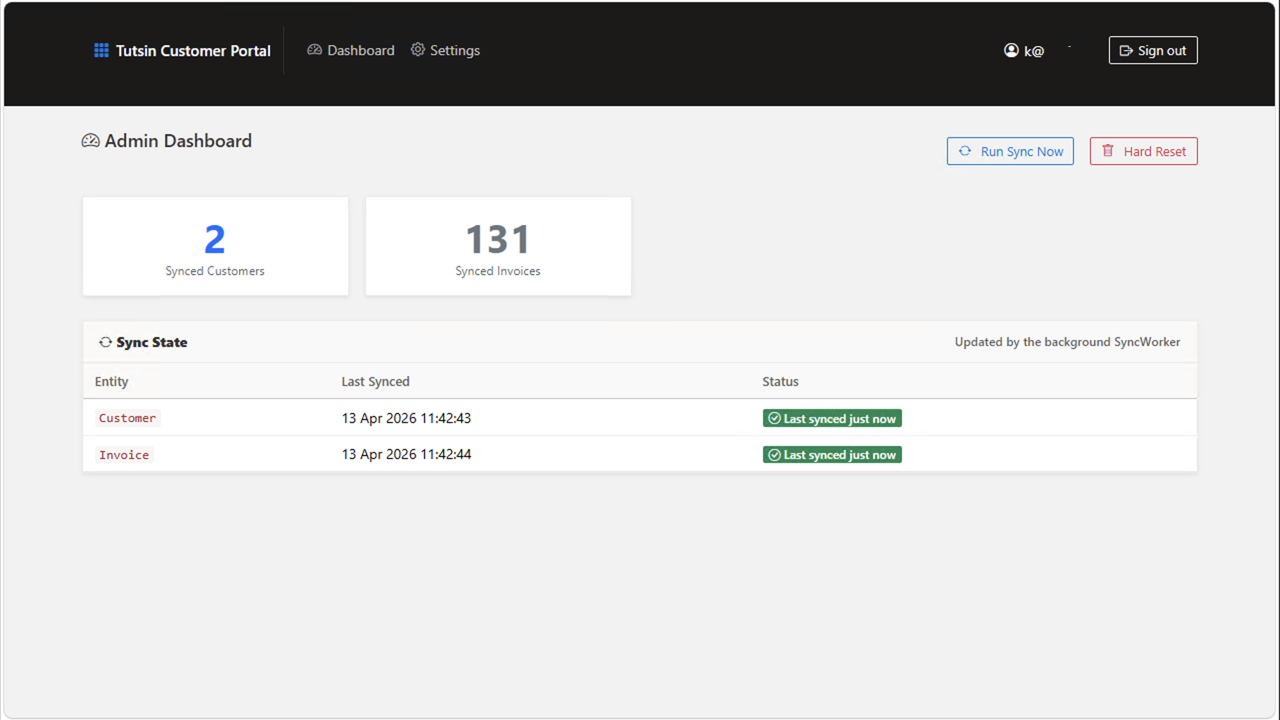This screenshot has width=1280, height=720.
Task: Click the Synced Customers count card
Action: pos(215,246)
